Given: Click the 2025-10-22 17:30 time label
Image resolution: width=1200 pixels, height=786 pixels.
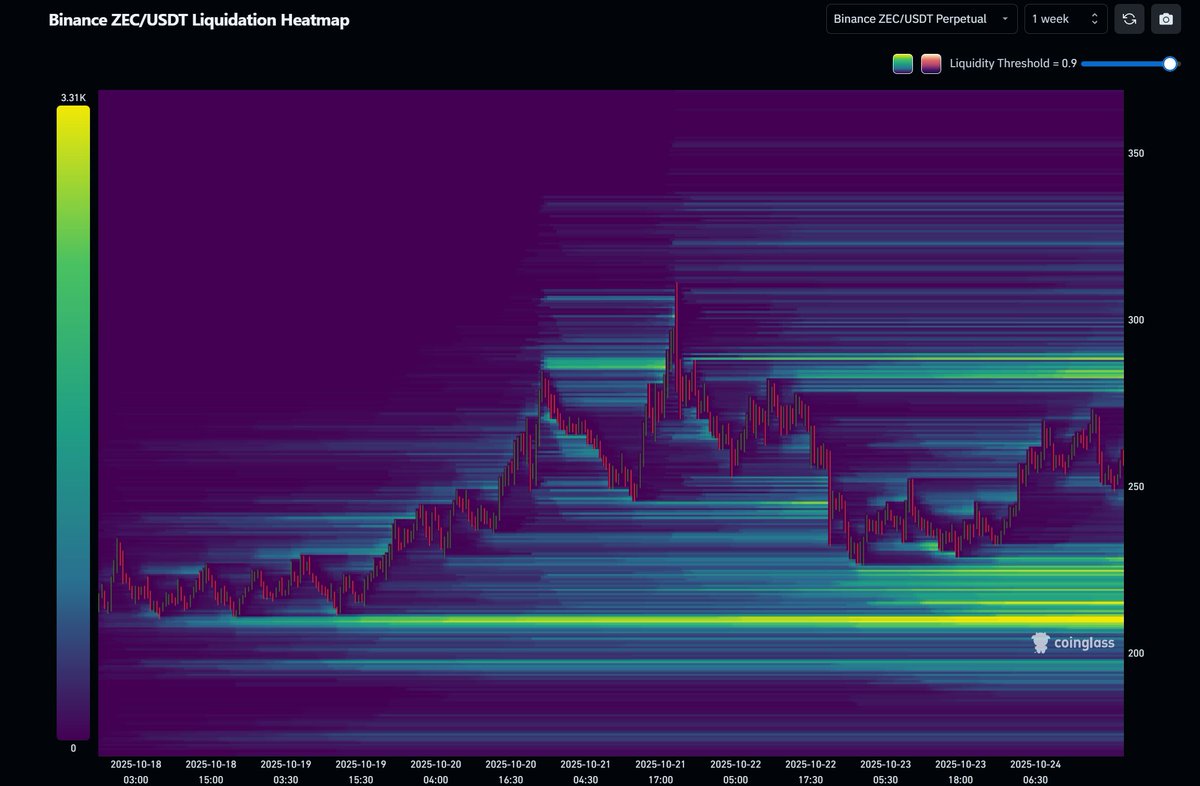Looking at the screenshot, I should tap(811, 771).
